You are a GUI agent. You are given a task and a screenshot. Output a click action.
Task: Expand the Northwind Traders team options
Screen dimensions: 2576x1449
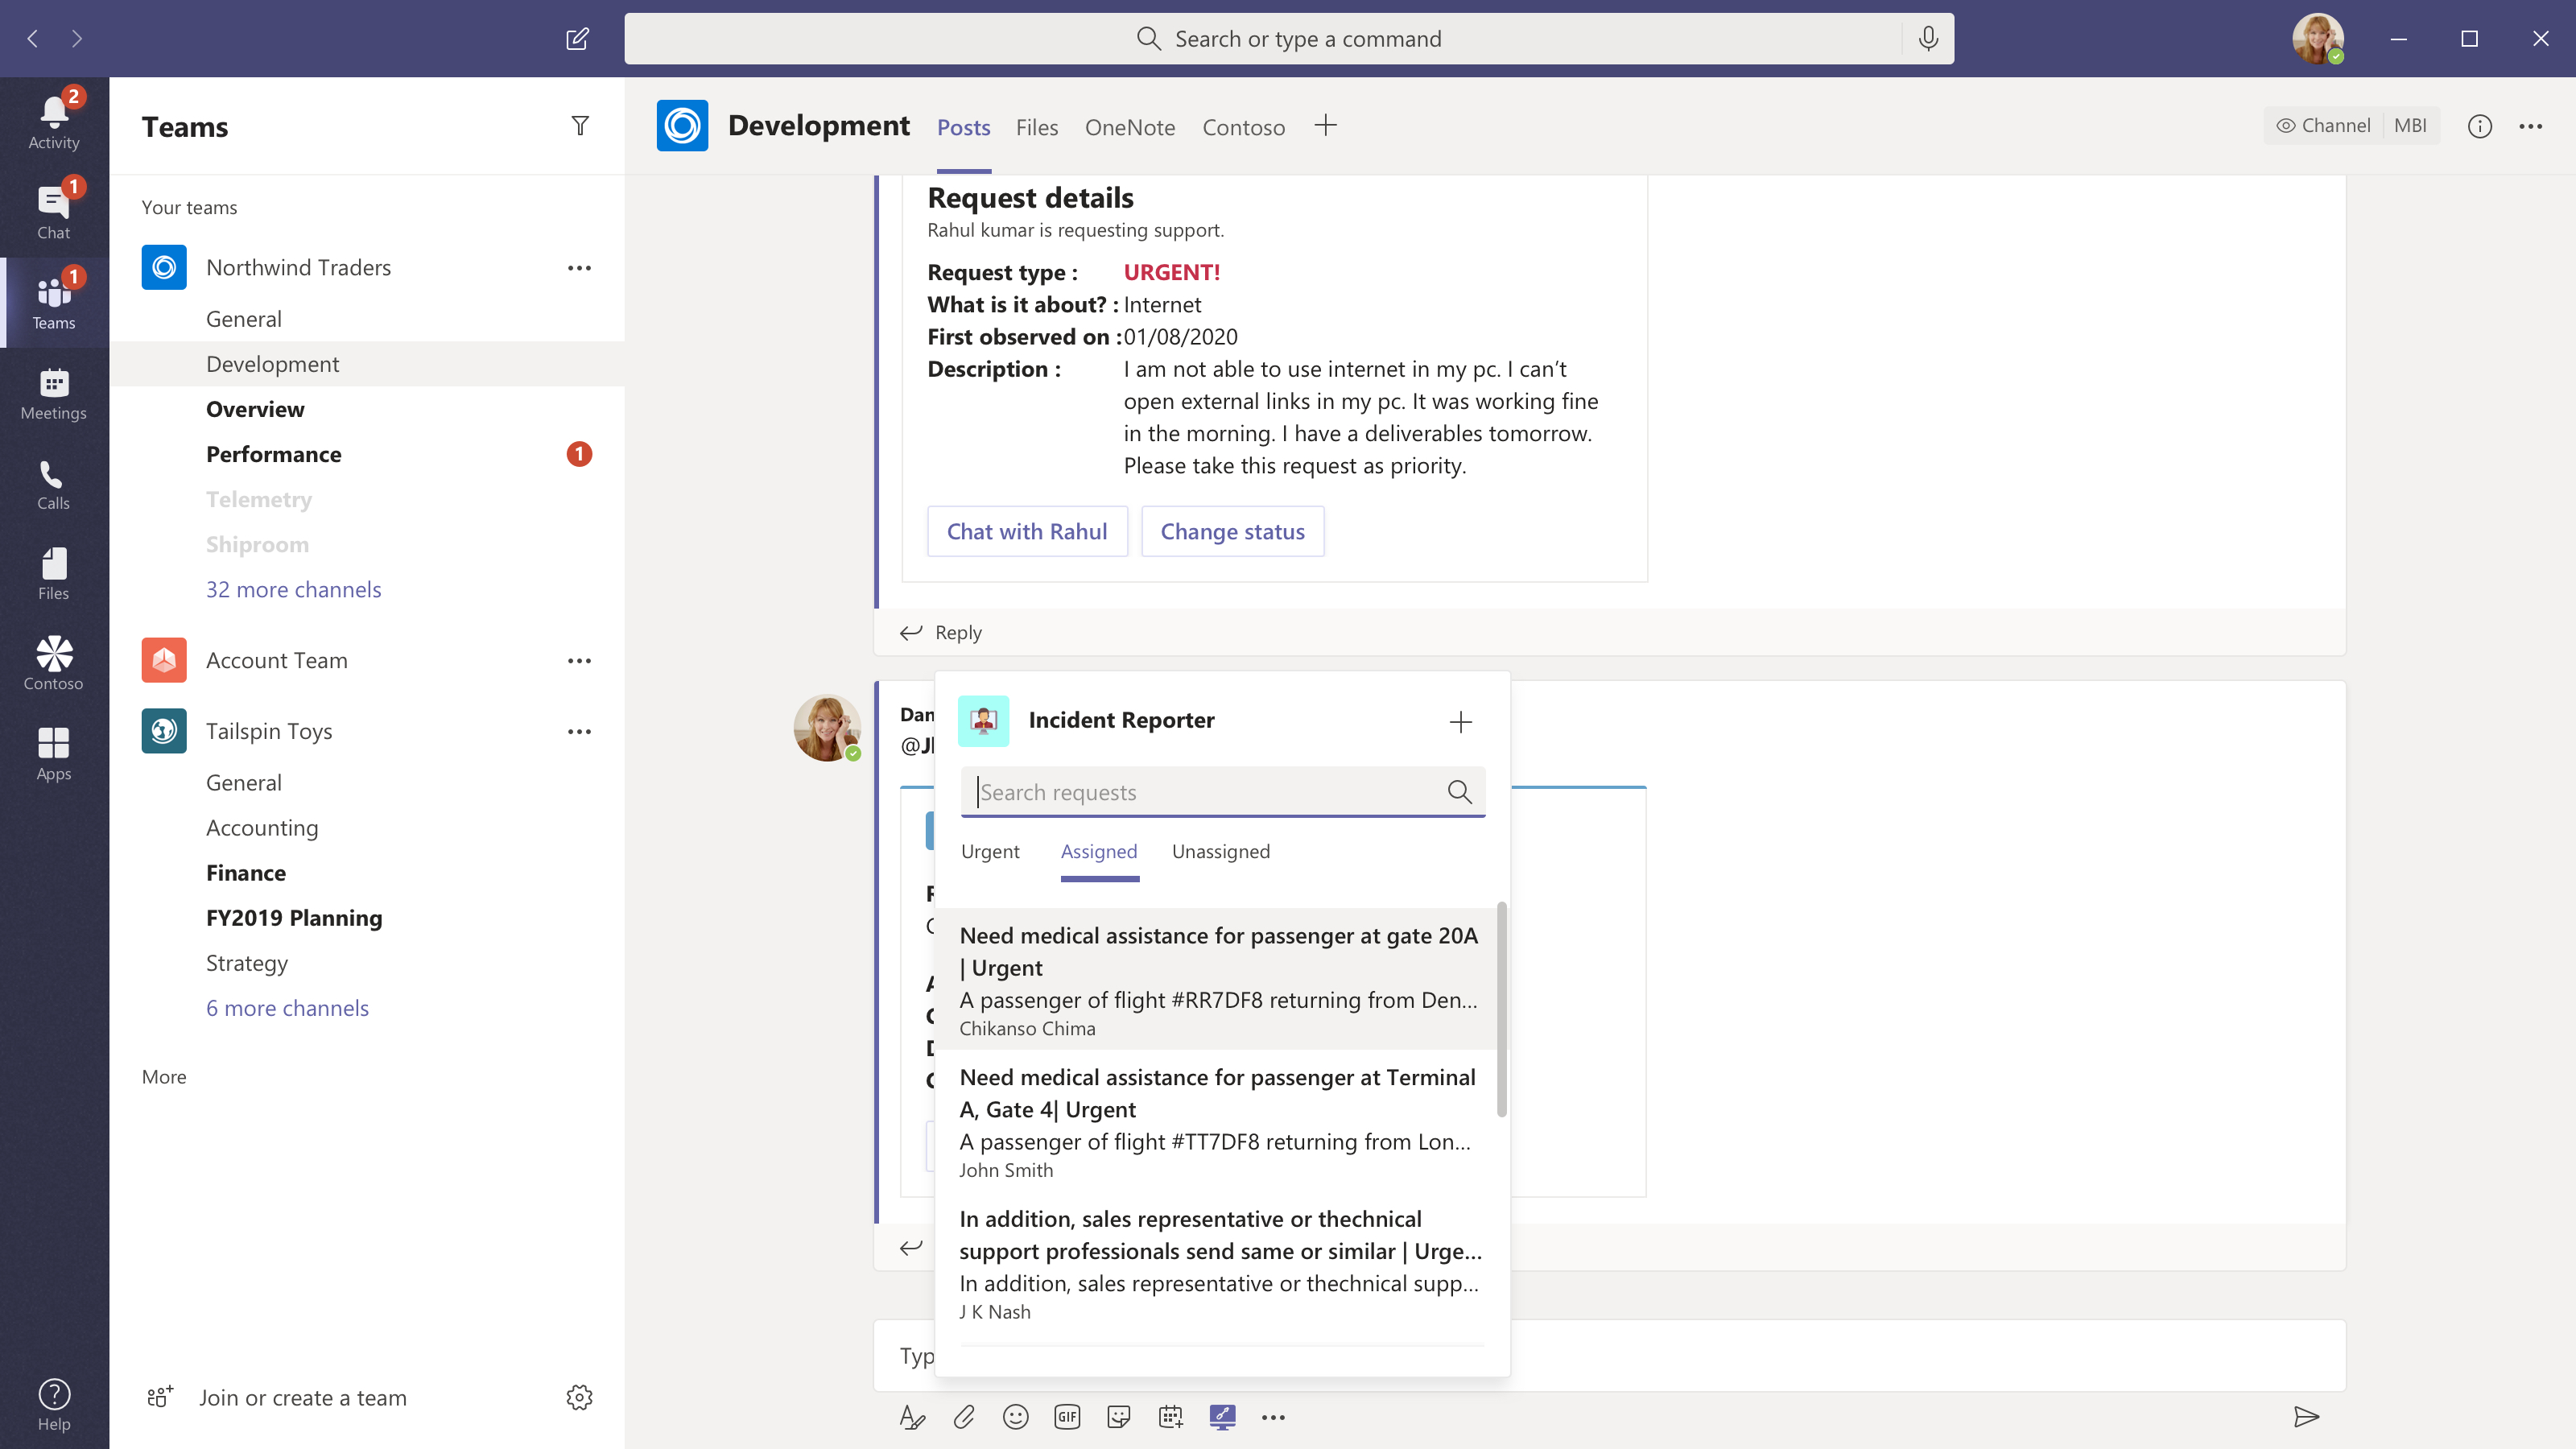click(579, 267)
